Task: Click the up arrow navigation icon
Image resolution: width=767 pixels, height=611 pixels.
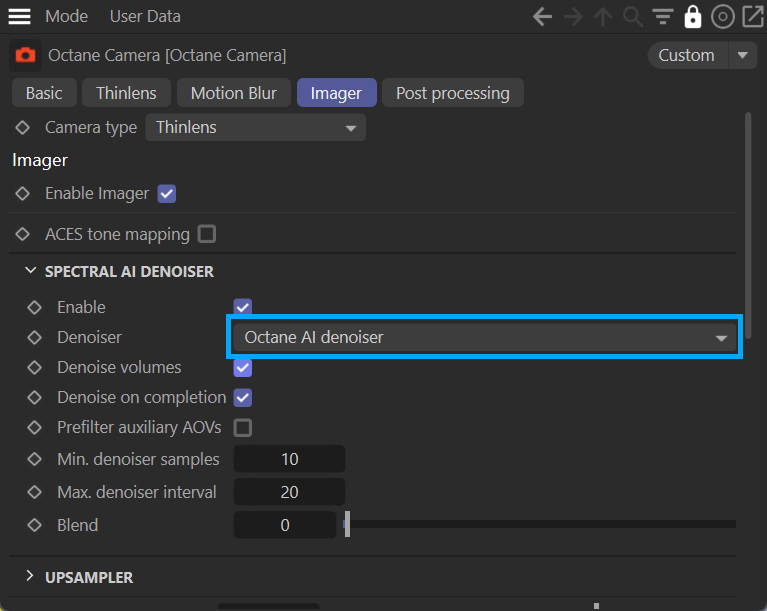Action: coord(603,16)
